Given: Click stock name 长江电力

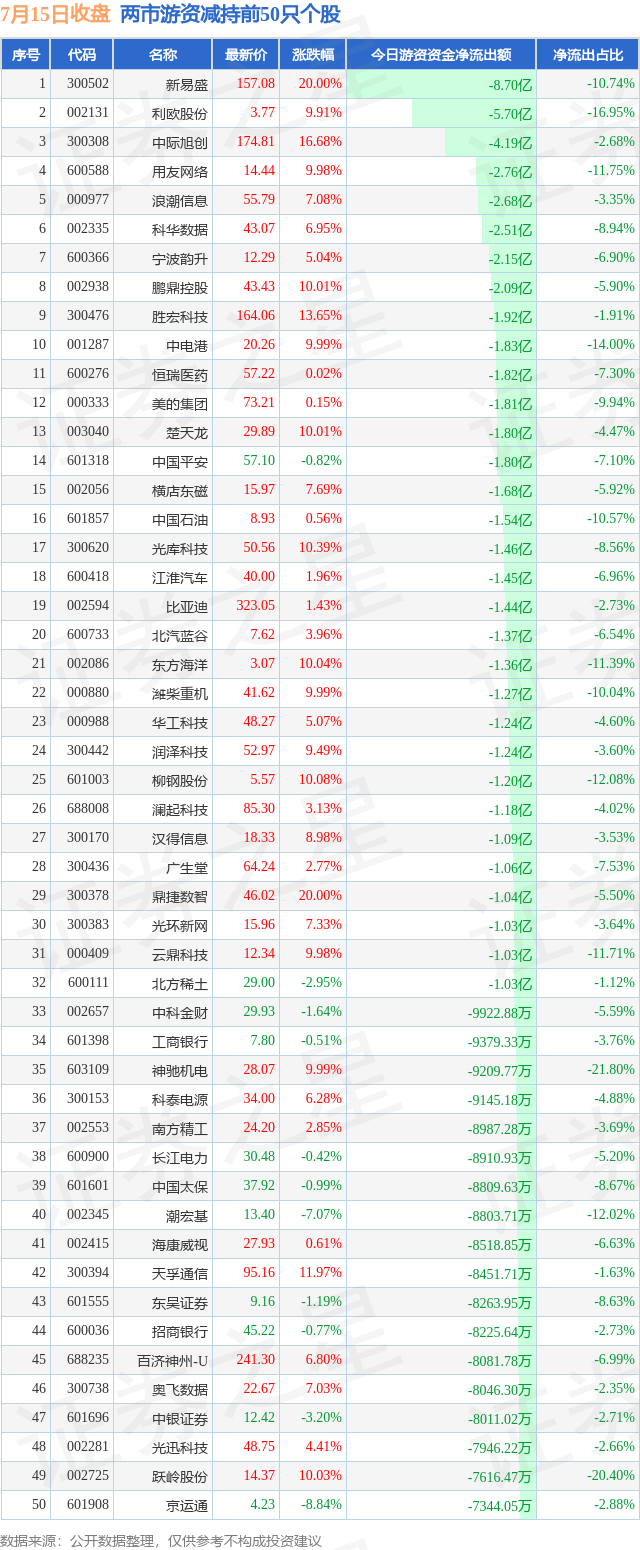Looking at the screenshot, I should point(180,1156).
